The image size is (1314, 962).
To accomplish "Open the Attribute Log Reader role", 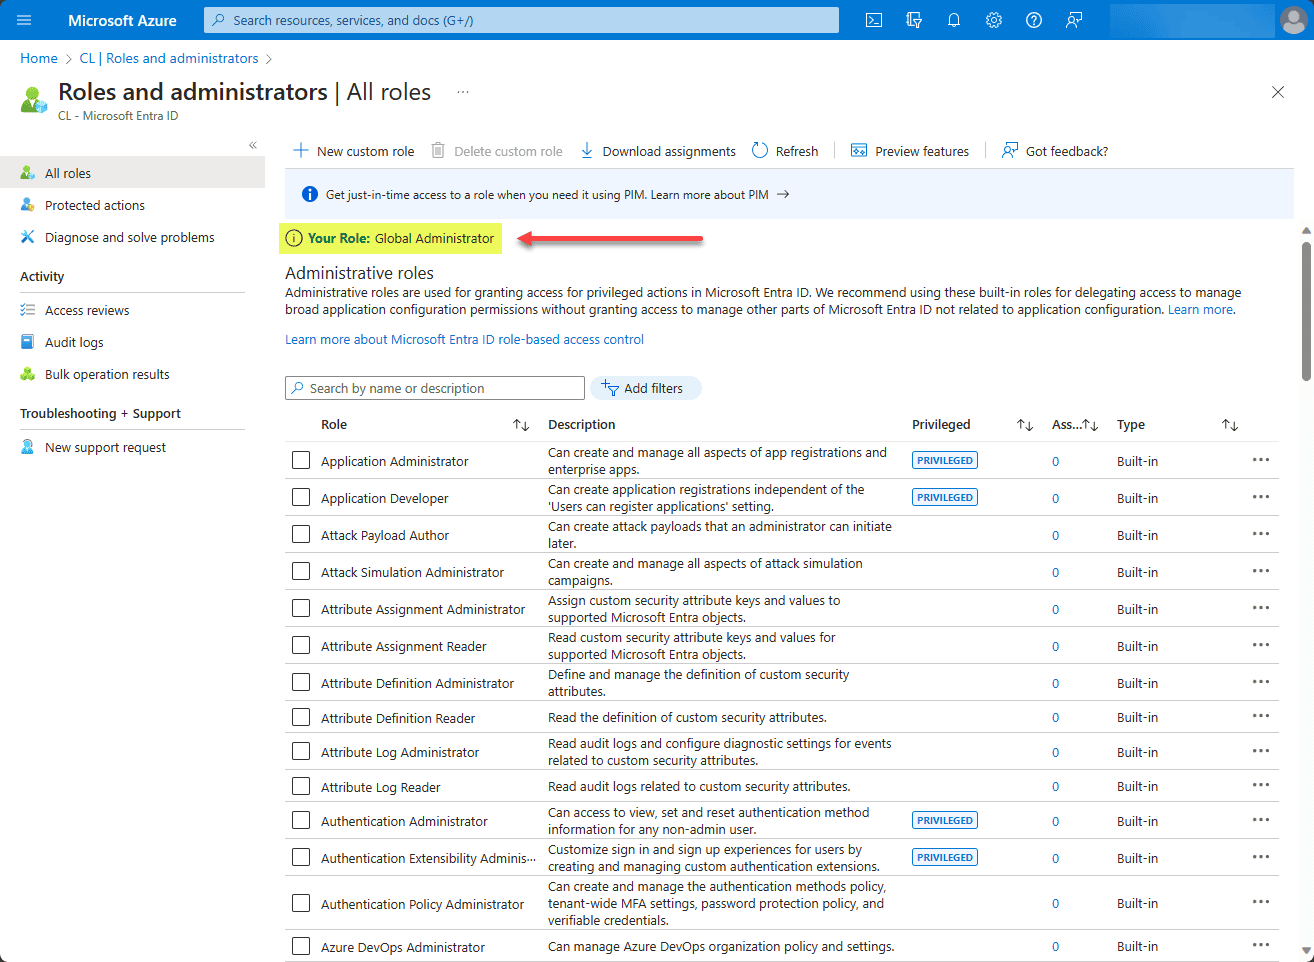I will 381,787.
